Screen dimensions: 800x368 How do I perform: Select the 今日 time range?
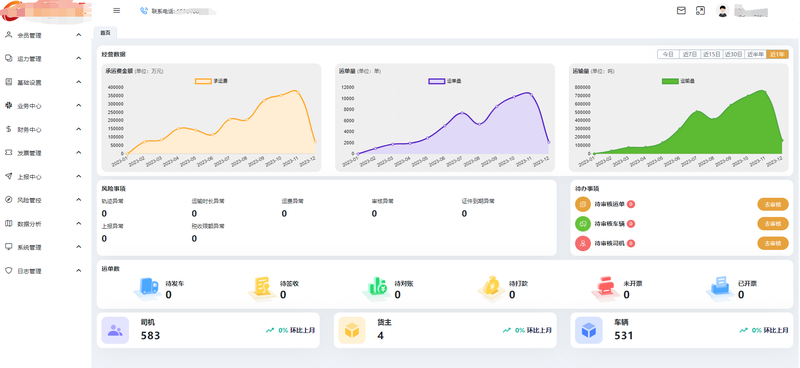pos(668,54)
